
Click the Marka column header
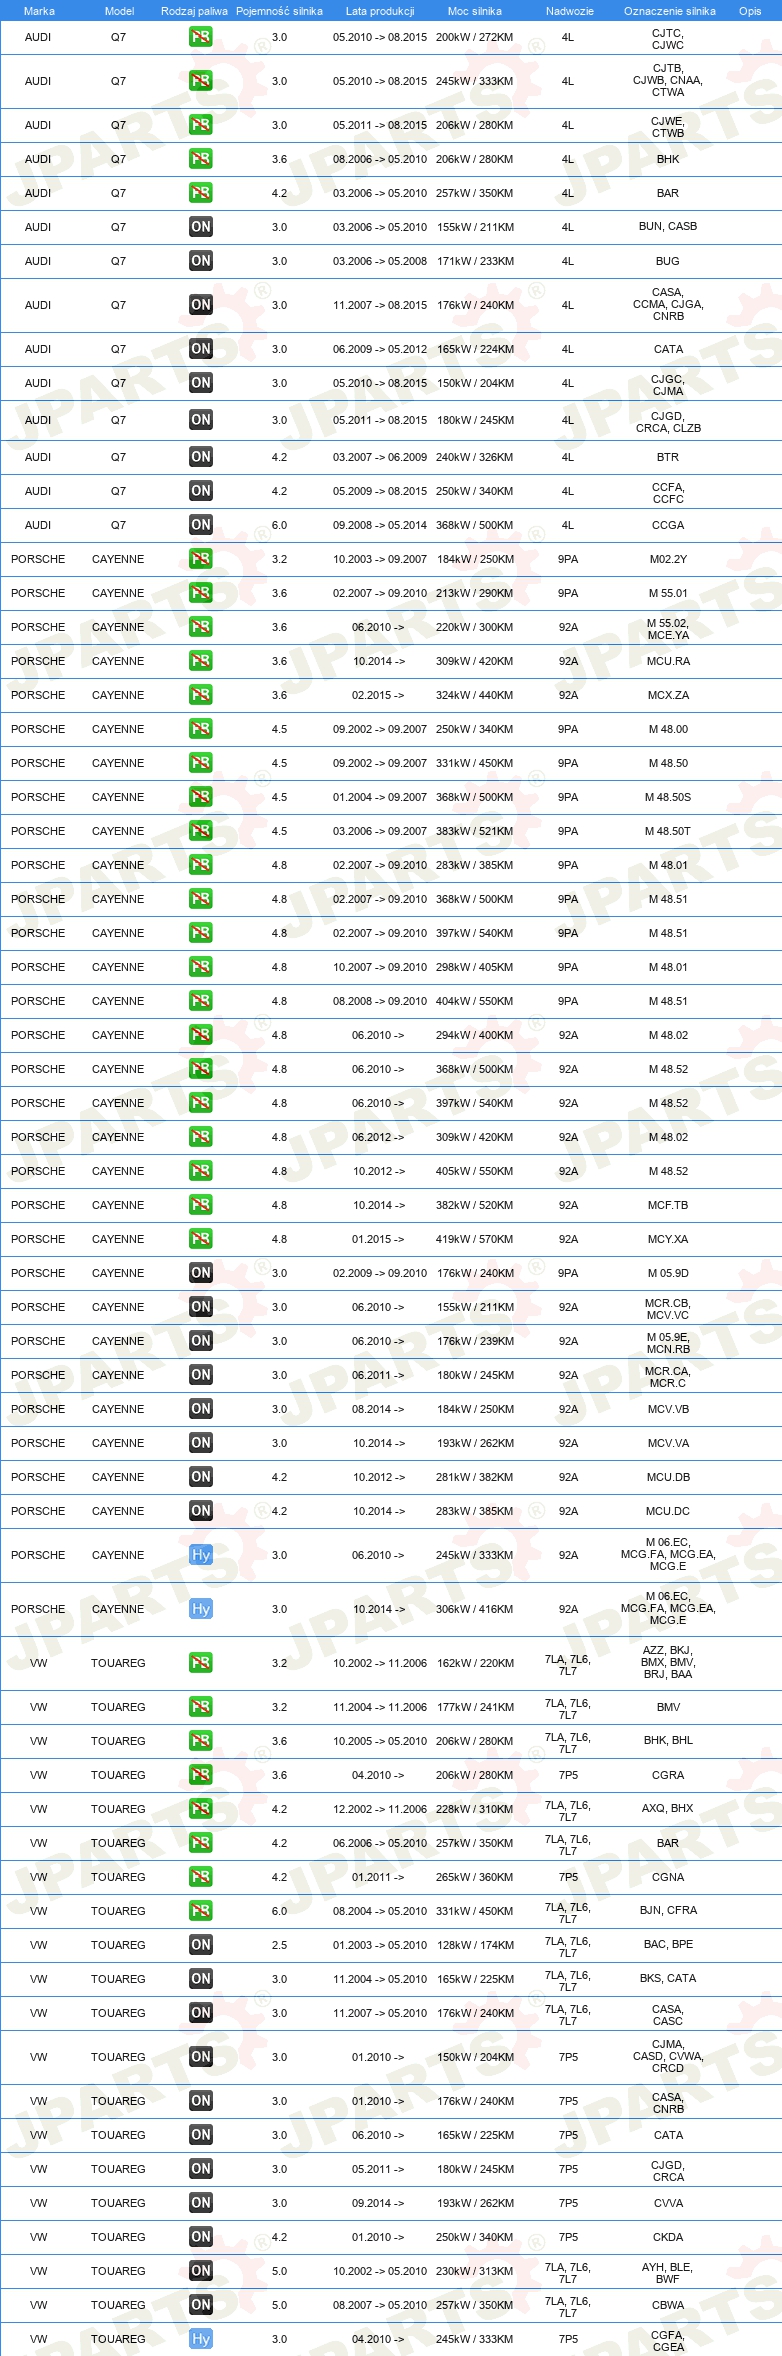pos(39,11)
